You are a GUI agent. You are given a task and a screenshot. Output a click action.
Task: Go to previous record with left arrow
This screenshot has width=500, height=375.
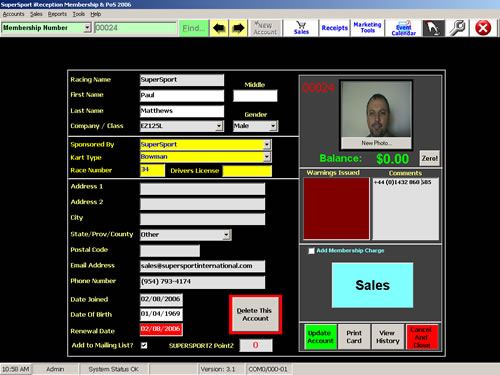click(219, 28)
